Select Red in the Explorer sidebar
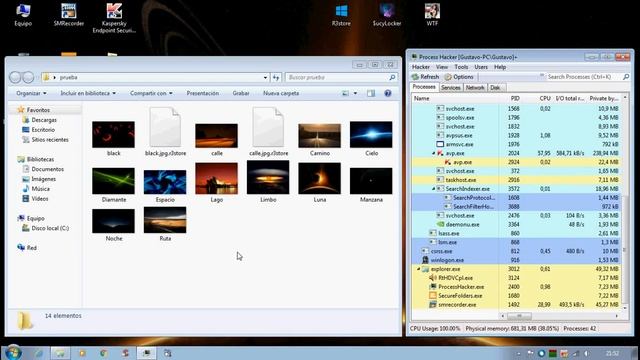The height and width of the screenshot is (360, 640). (x=27, y=248)
